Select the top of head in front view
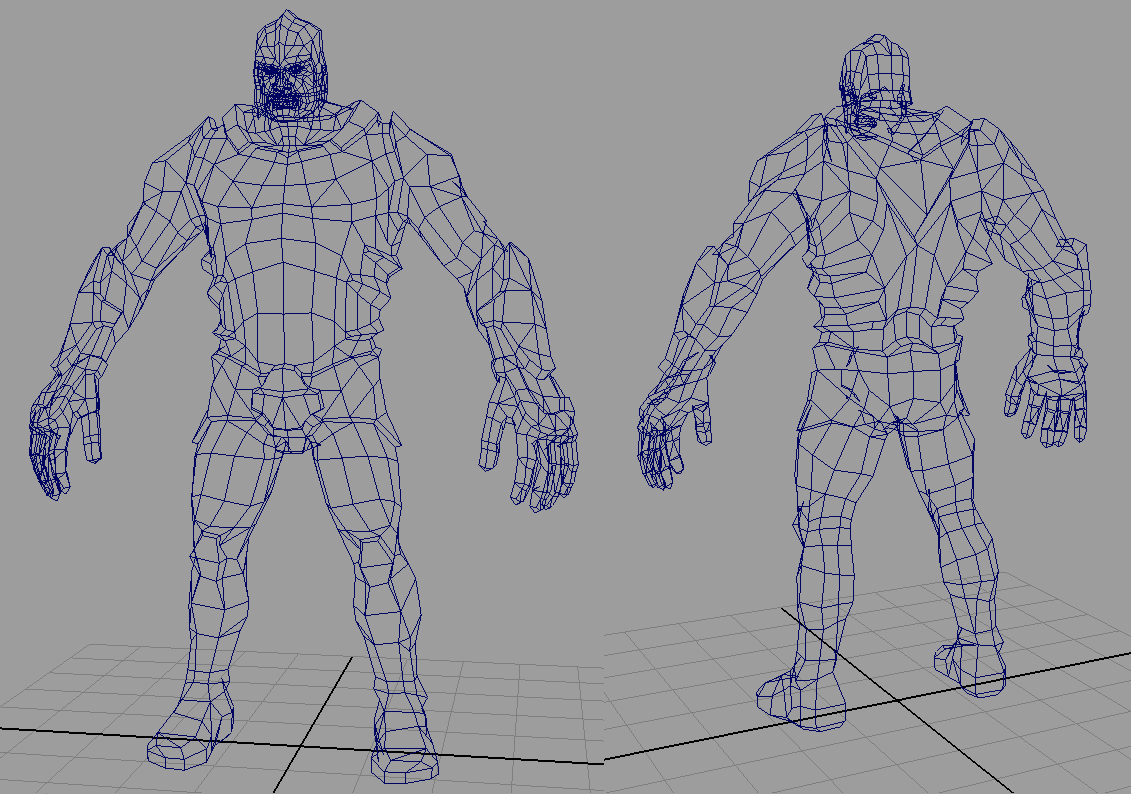 tap(288, 30)
